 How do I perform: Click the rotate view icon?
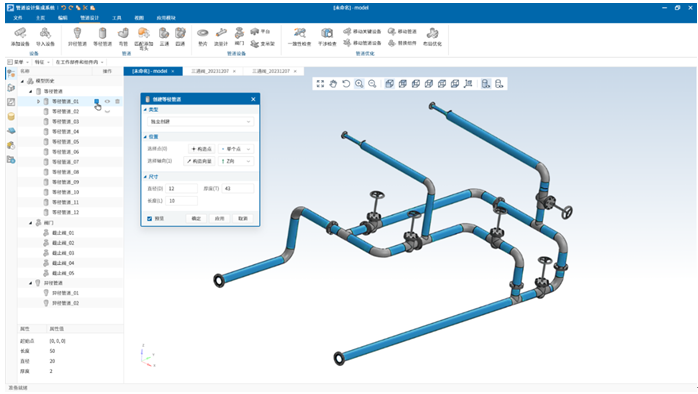346,84
